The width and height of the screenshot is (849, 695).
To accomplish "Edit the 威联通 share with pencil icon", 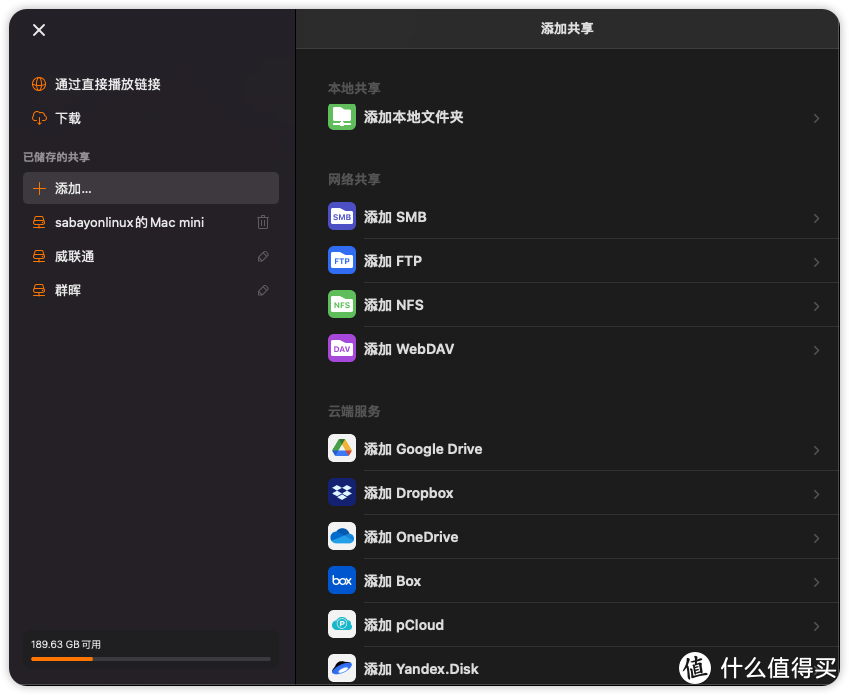I will 263,256.
